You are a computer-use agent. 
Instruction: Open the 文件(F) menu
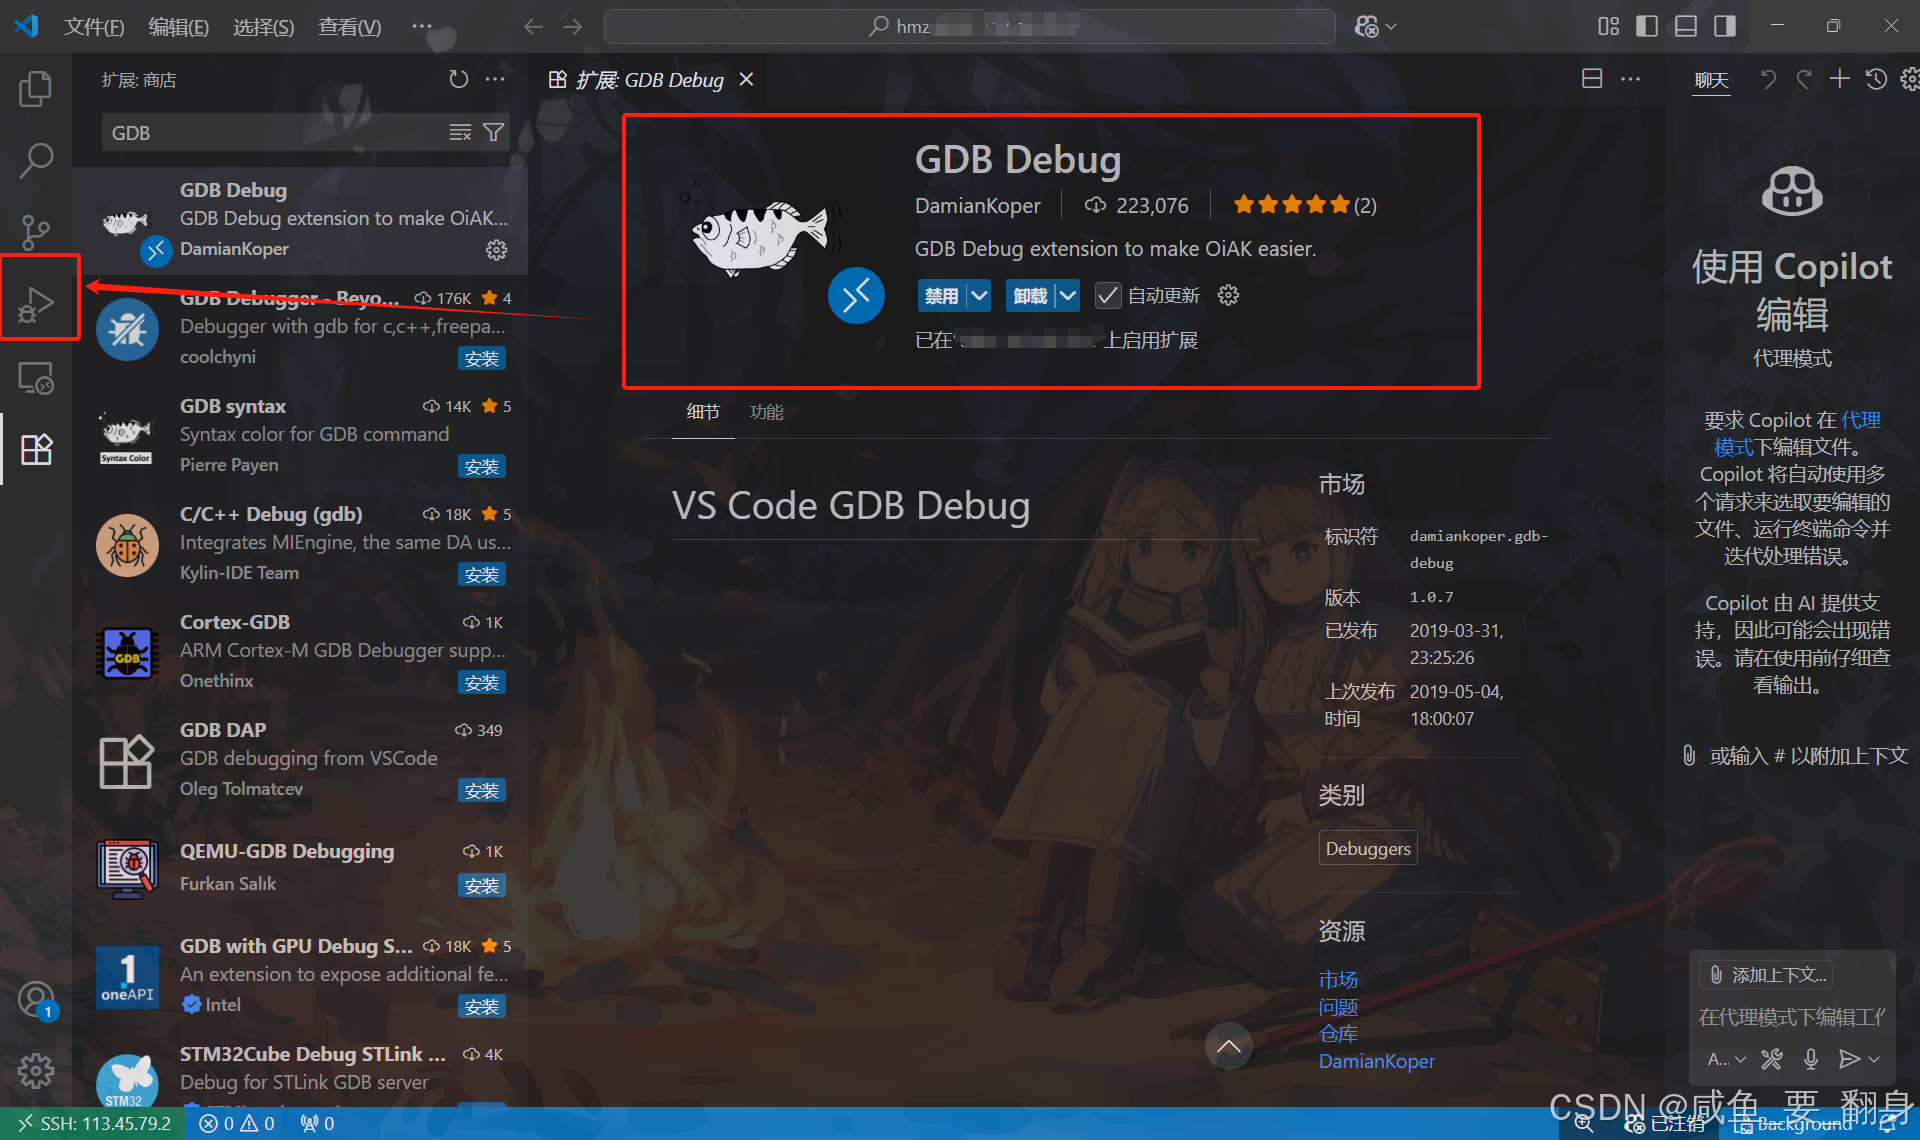94,27
